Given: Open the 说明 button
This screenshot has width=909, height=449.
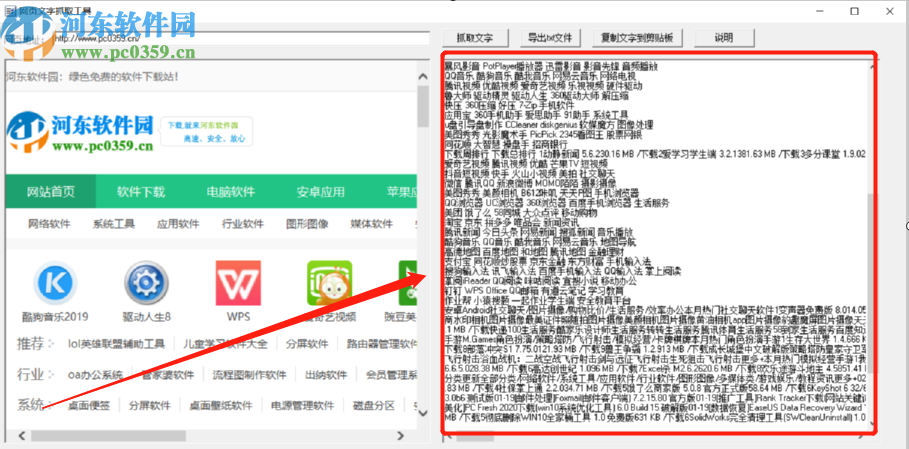Looking at the screenshot, I should pyautogui.click(x=723, y=38).
